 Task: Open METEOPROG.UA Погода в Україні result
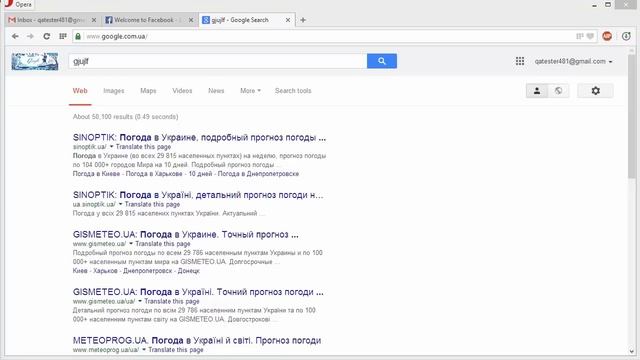[197, 340]
